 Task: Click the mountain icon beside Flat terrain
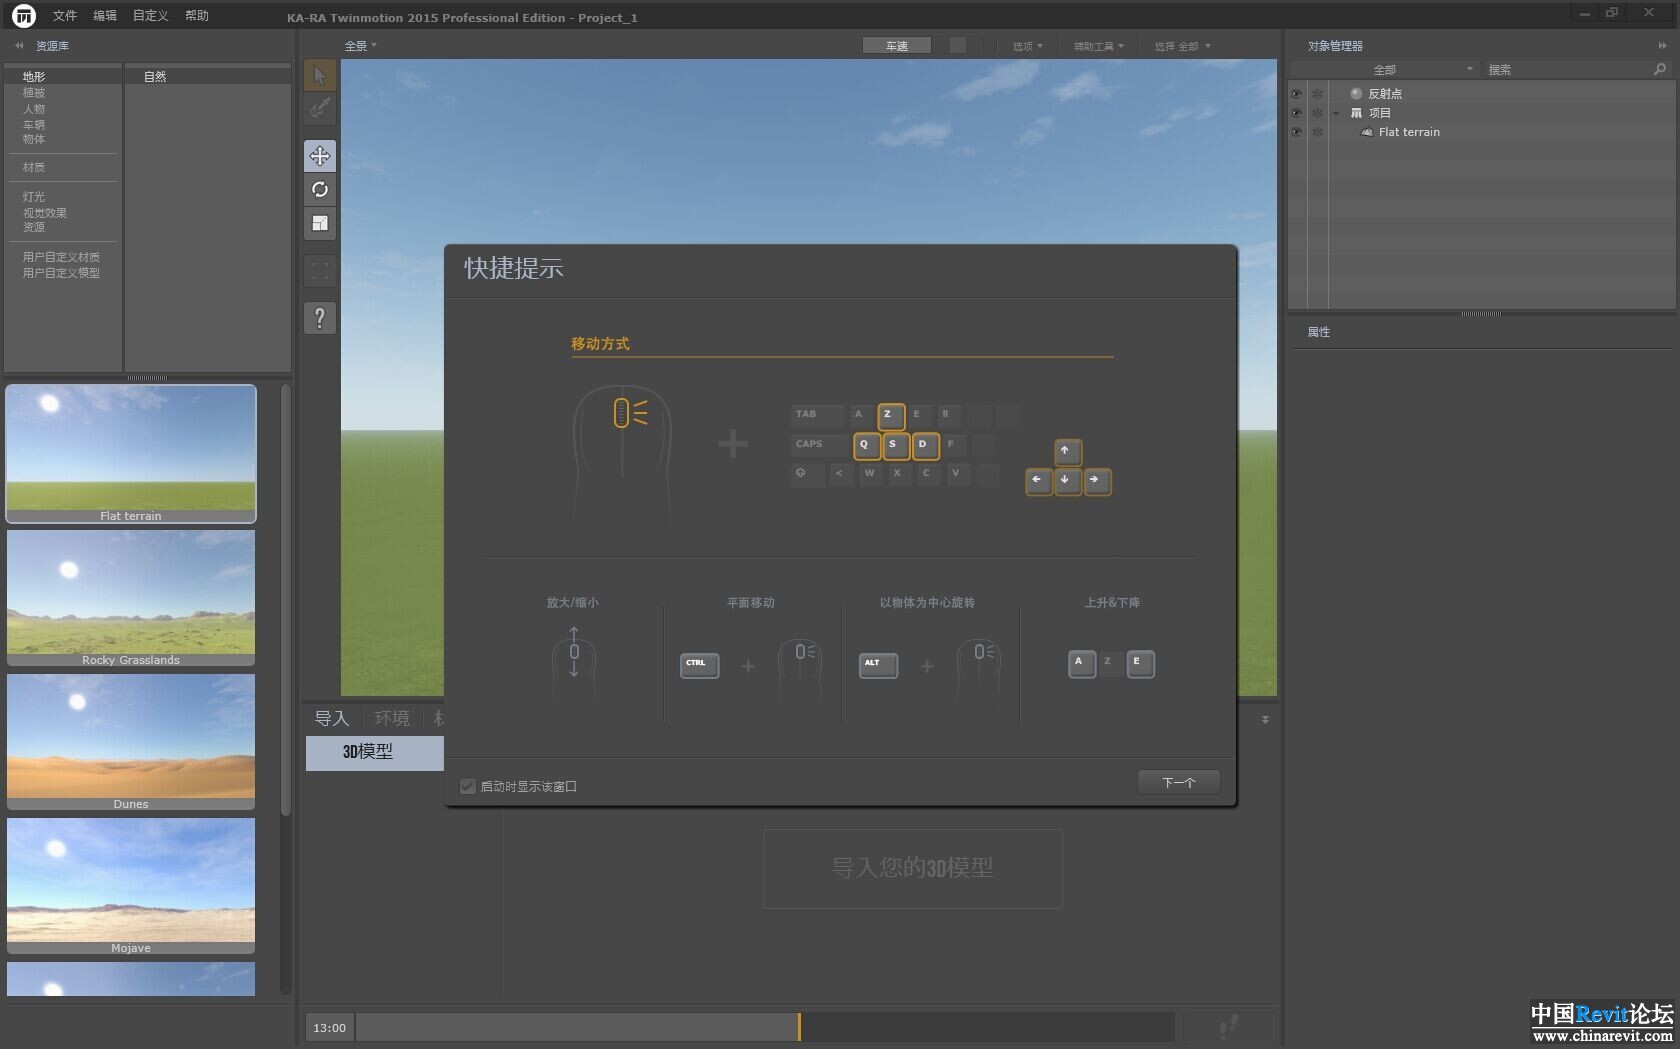(x=1367, y=132)
